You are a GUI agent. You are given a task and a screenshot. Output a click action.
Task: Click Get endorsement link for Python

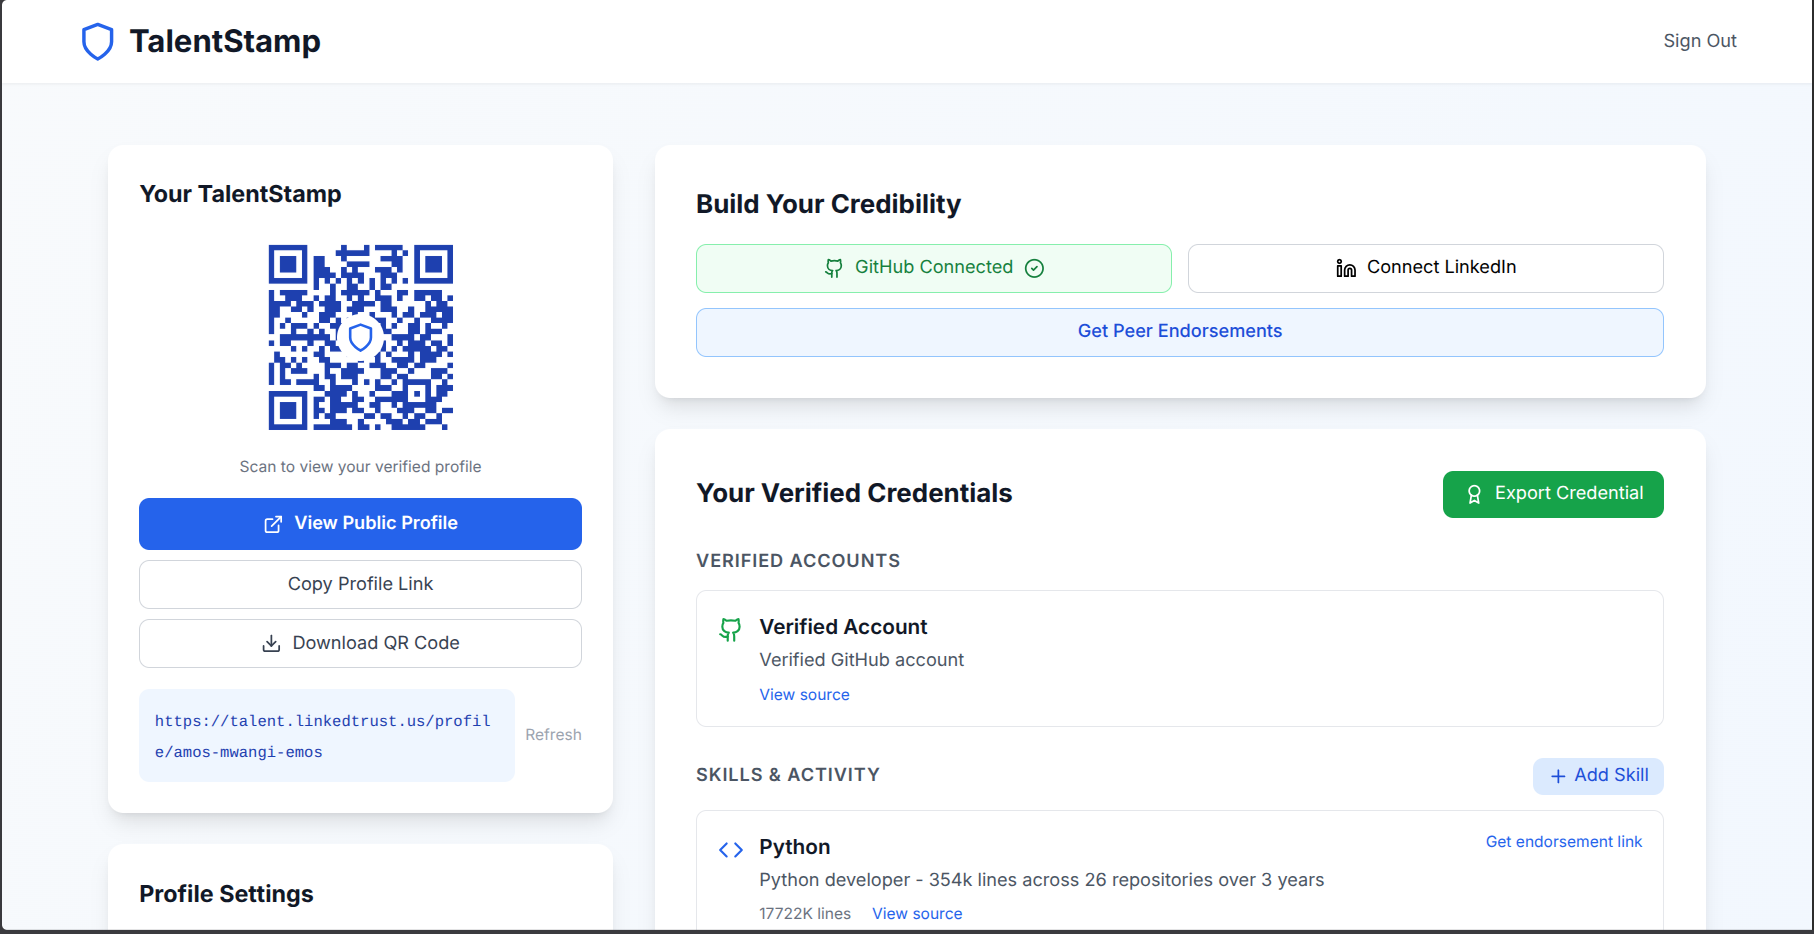coord(1563,842)
